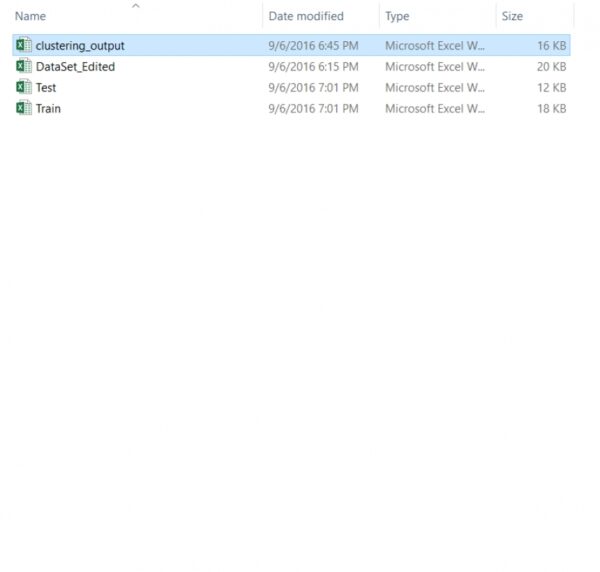Sort by the Date modified column header
The image size is (600, 572).
point(306,16)
